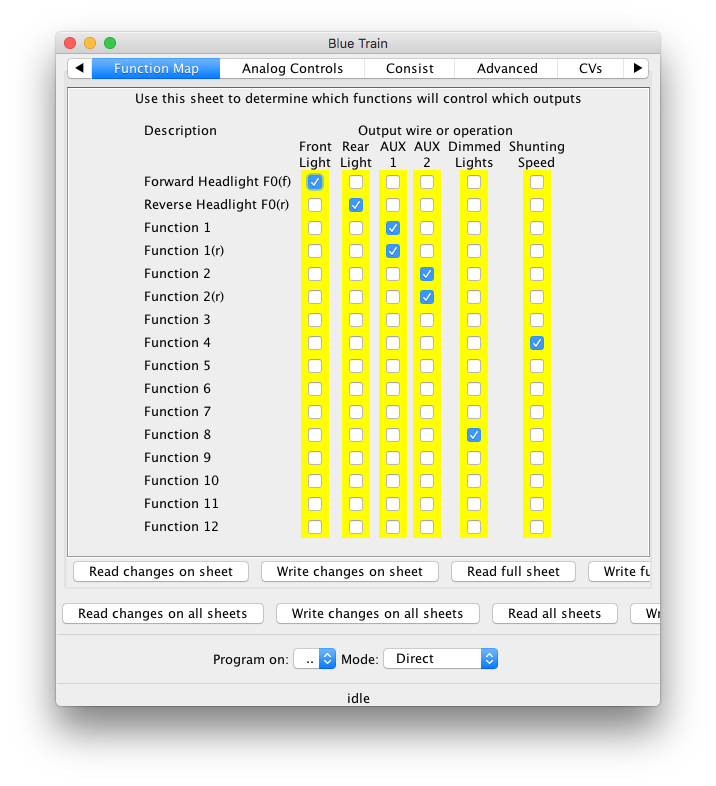Uncheck Reverse Headlight F0(r) Rear Light
The width and height of the screenshot is (716, 786).
pyautogui.click(x=356, y=205)
